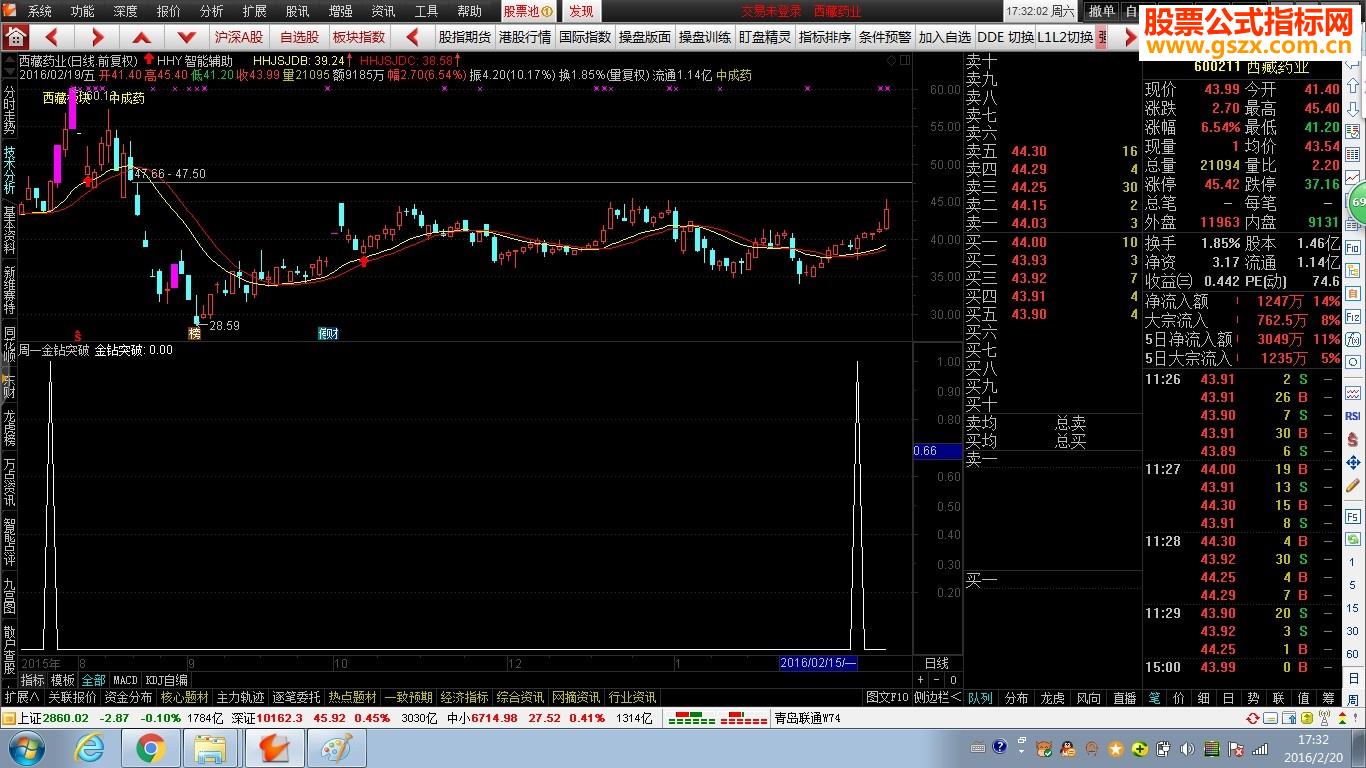The image size is (1366, 768).
Task: Open the 图文F10 button
Action: pyautogui.click(x=887, y=697)
